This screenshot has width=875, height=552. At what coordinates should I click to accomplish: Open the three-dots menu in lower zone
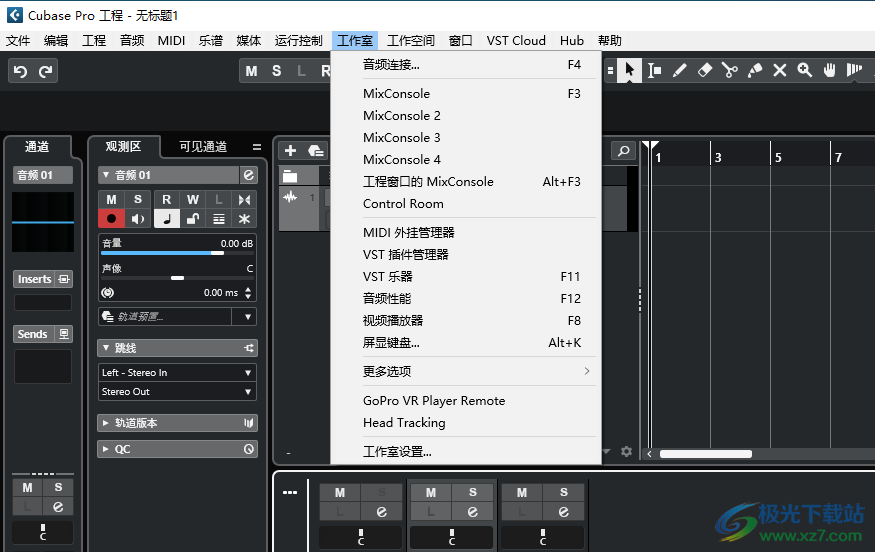[290, 492]
